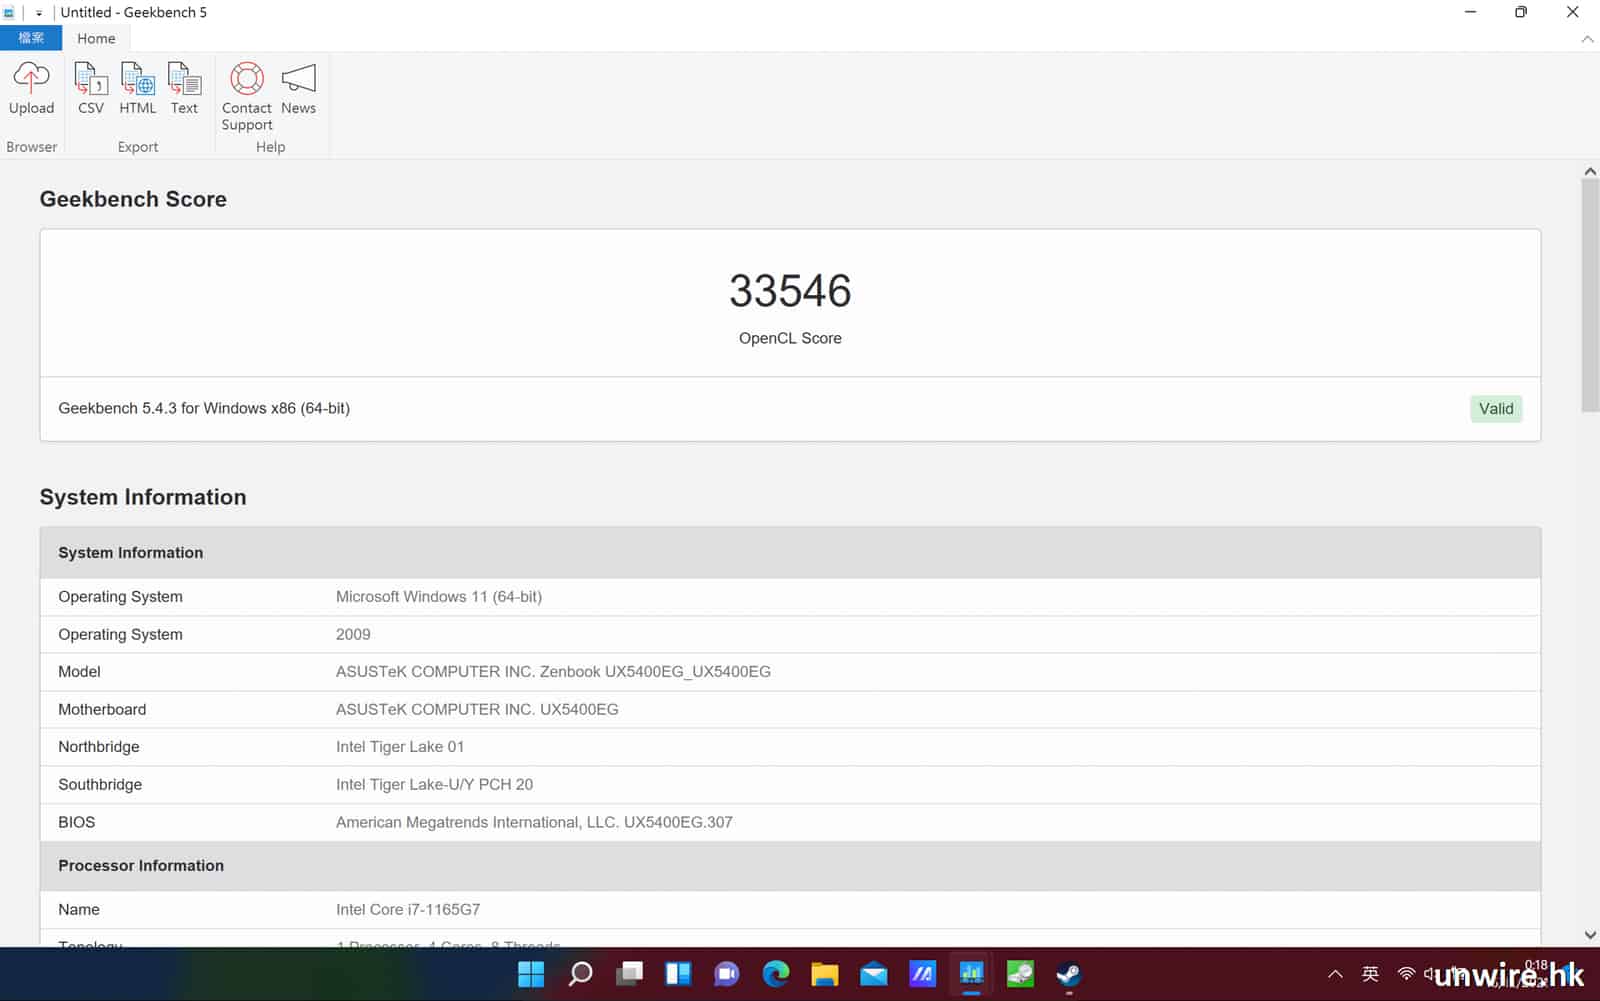Open the quick access toolbar dropdown

click(39, 13)
